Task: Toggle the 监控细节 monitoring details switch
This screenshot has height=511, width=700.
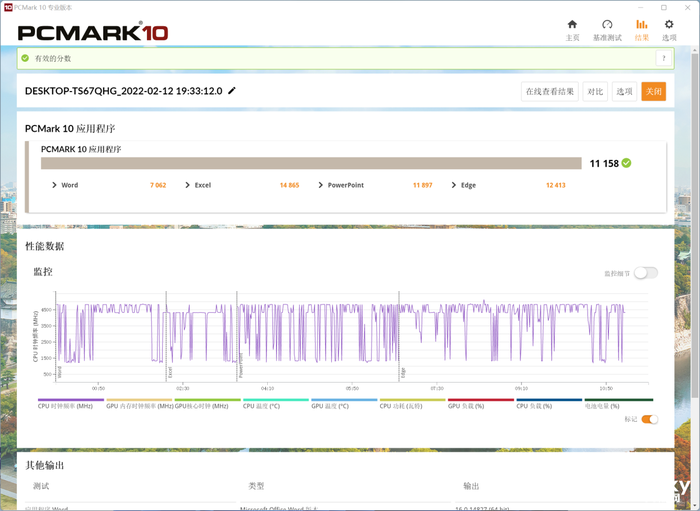Action: pyautogui.click(x=646, y=273)
